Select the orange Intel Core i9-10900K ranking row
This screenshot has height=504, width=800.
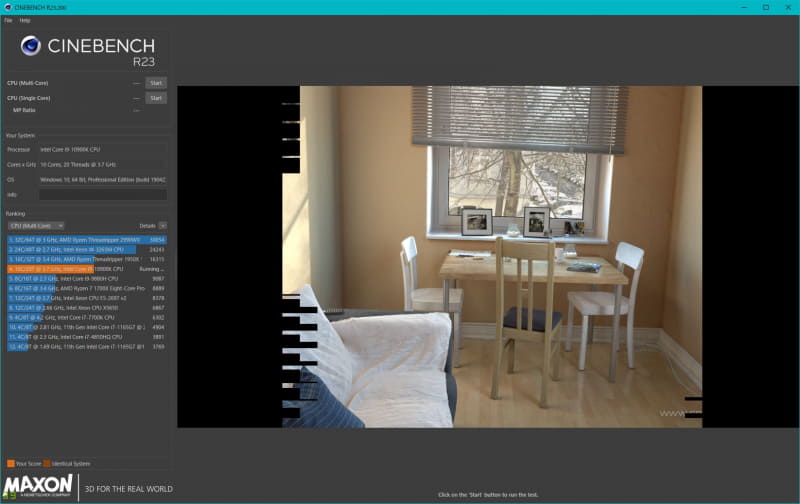click(87, 269)
